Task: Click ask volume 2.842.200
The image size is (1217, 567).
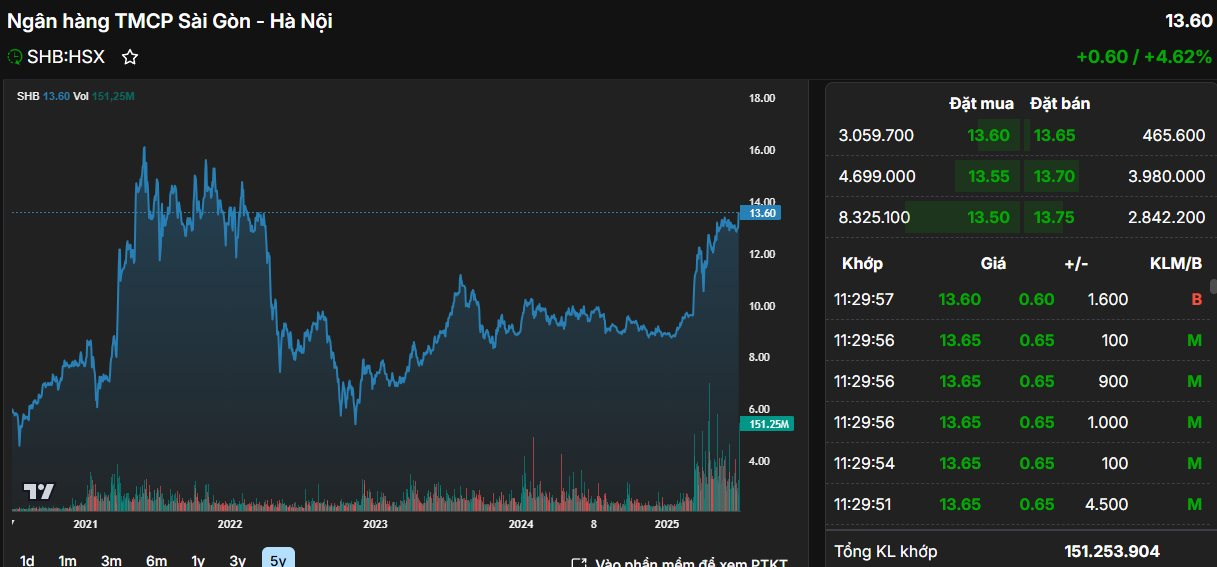Action: point(1166,217)
